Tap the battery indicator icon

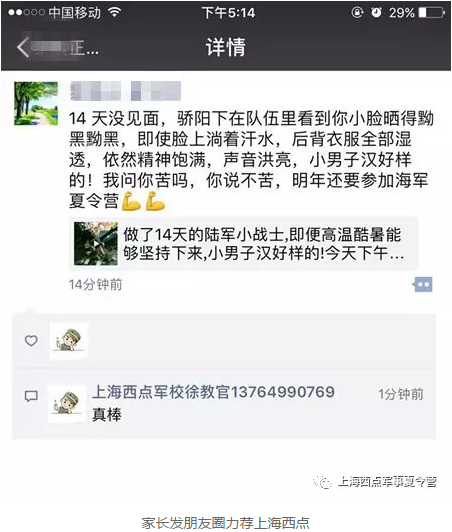[x=431, y=13]
